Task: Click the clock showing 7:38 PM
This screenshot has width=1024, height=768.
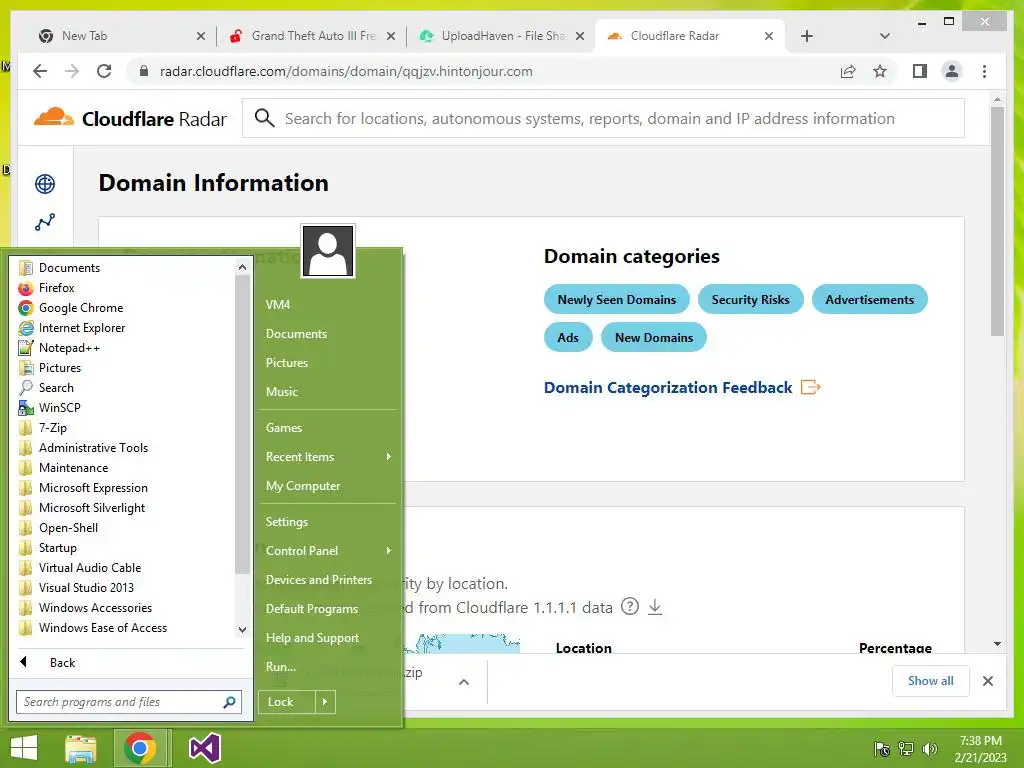Action: click(980, 741)
